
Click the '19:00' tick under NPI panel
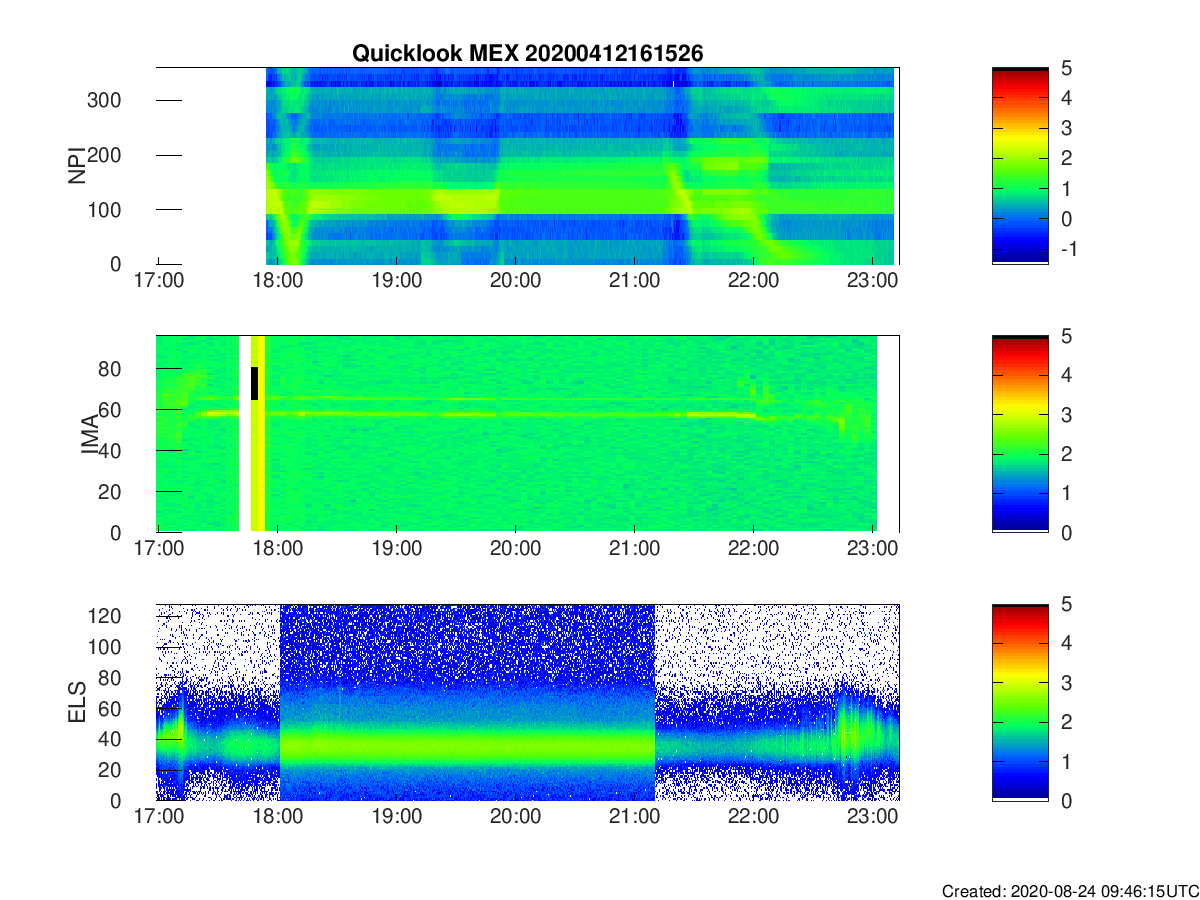(x=396, y=281)
